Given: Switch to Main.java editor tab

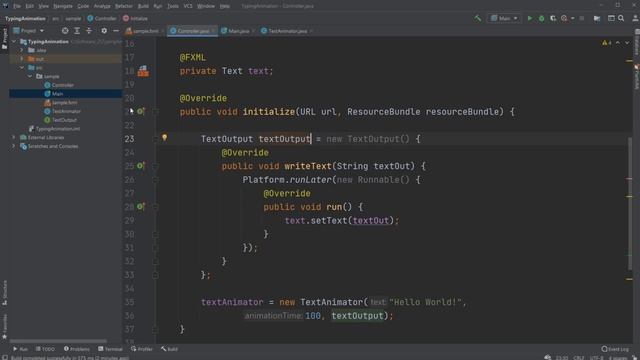Looking at the screenshot, I should [x=238, y=31].
